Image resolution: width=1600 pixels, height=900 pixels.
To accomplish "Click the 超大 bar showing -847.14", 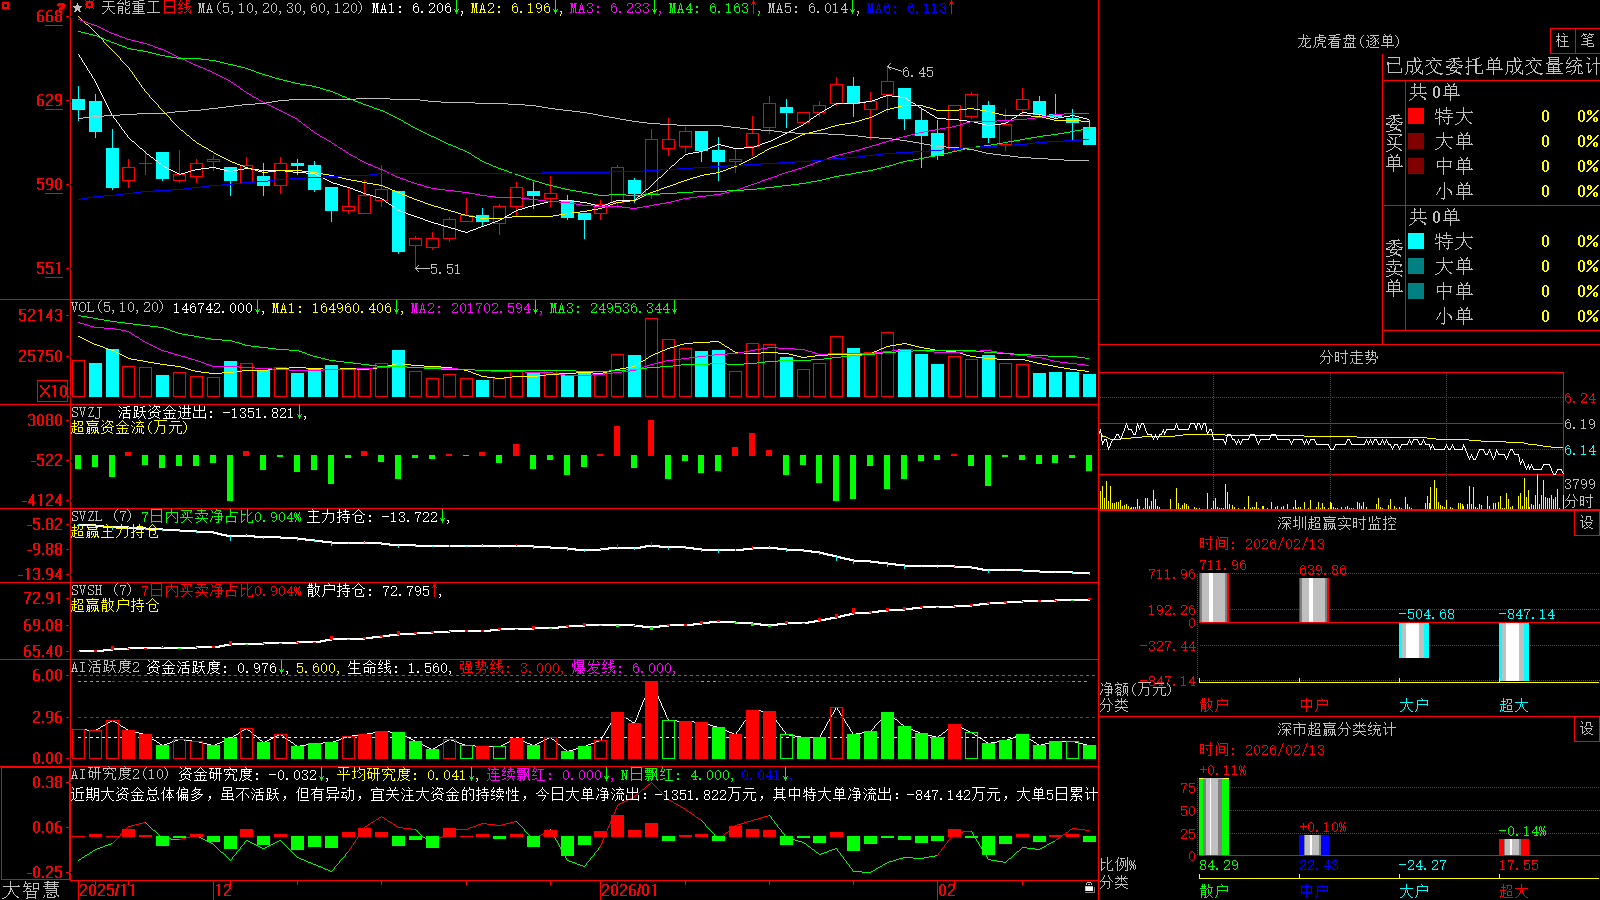I will [1514, 652].
